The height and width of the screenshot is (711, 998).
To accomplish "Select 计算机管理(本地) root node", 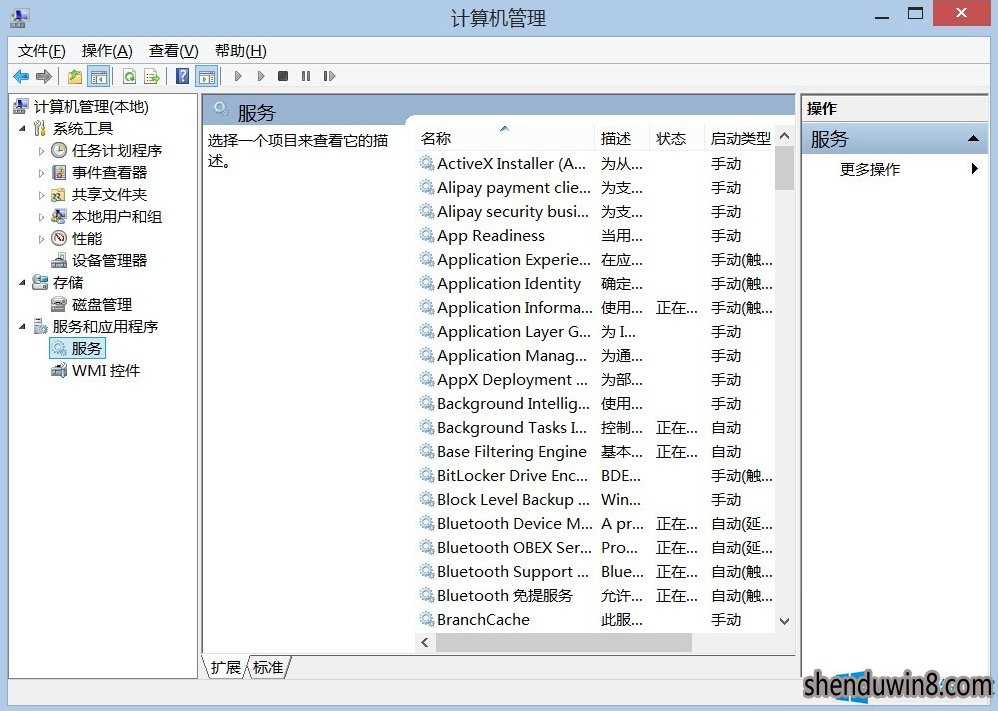I will coord(91,107).
